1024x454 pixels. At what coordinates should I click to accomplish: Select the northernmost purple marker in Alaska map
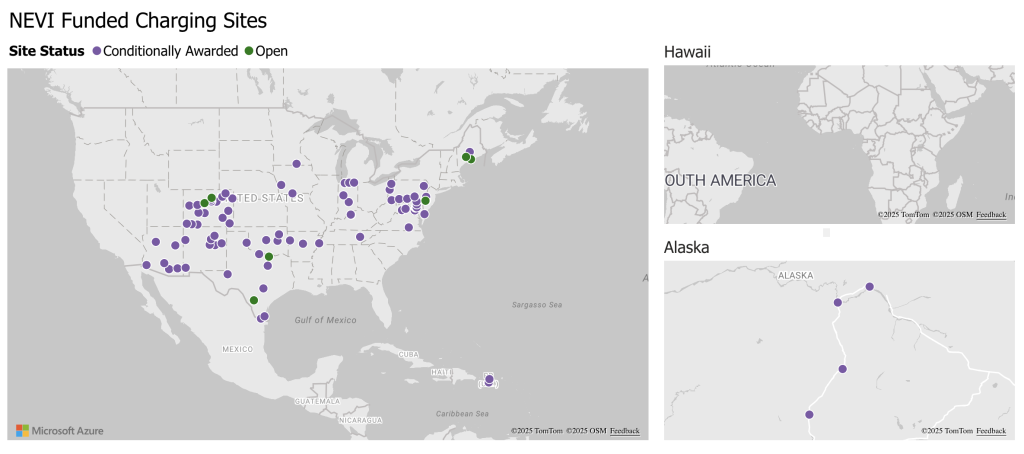pyautogui.click(x=869, y=287)
